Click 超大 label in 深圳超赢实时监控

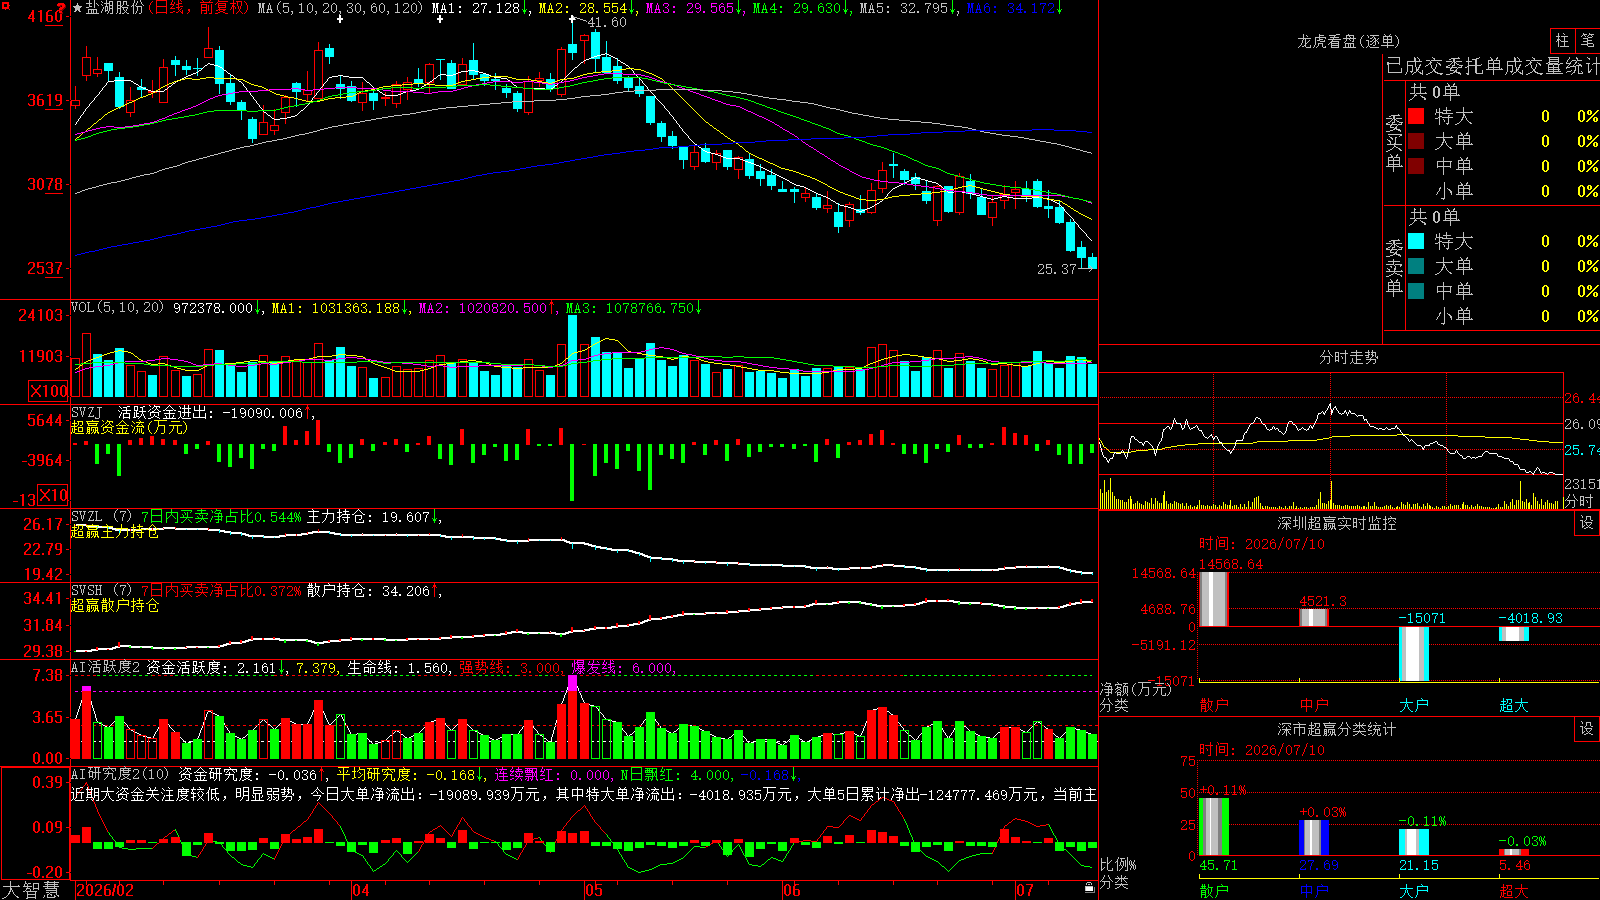(x=1513, y=705)
